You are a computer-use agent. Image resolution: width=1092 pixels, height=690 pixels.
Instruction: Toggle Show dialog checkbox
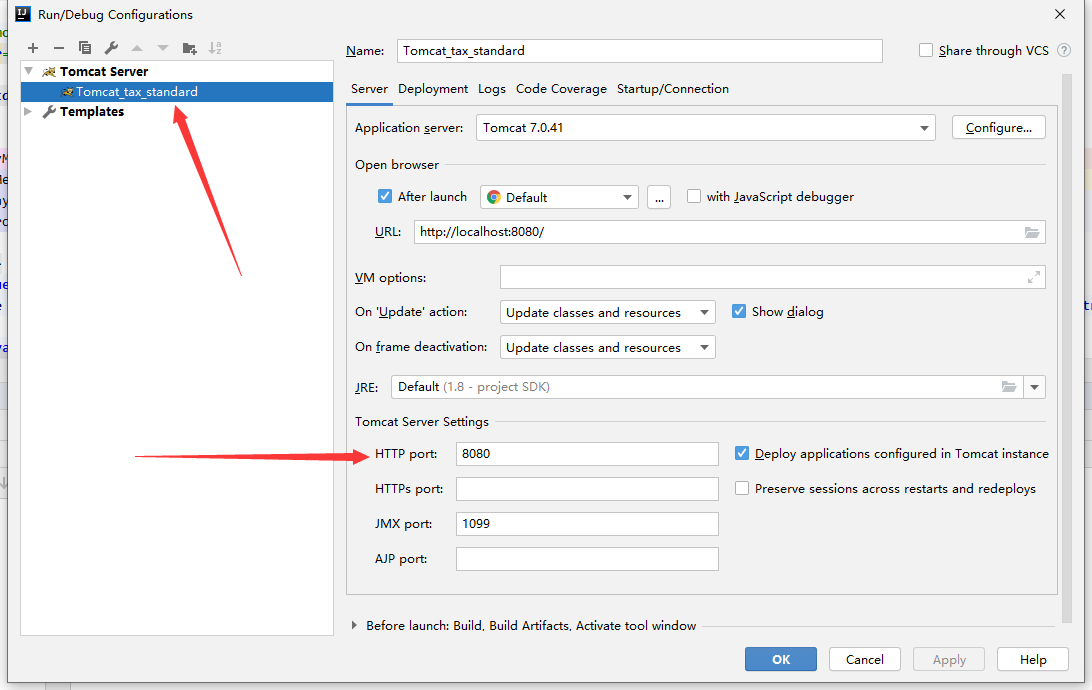739,311
